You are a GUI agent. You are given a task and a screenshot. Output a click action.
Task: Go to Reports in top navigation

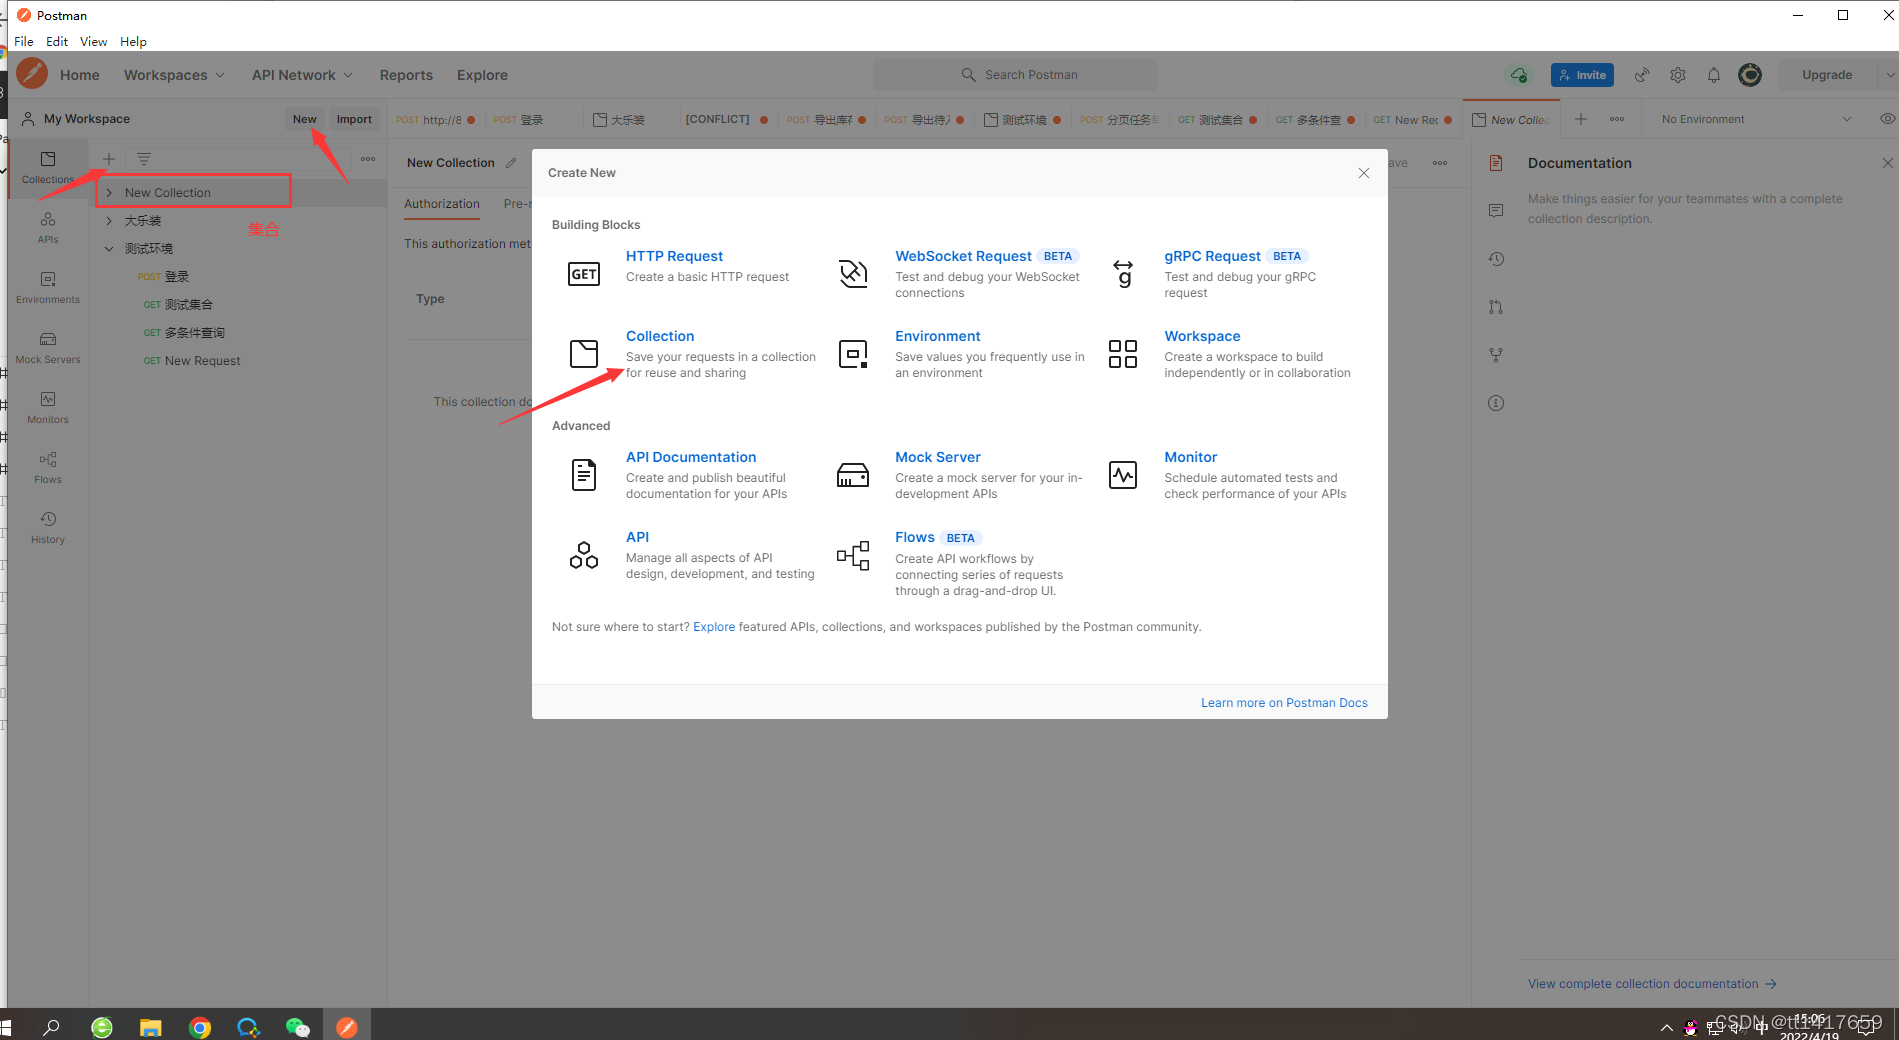(406, 75)
